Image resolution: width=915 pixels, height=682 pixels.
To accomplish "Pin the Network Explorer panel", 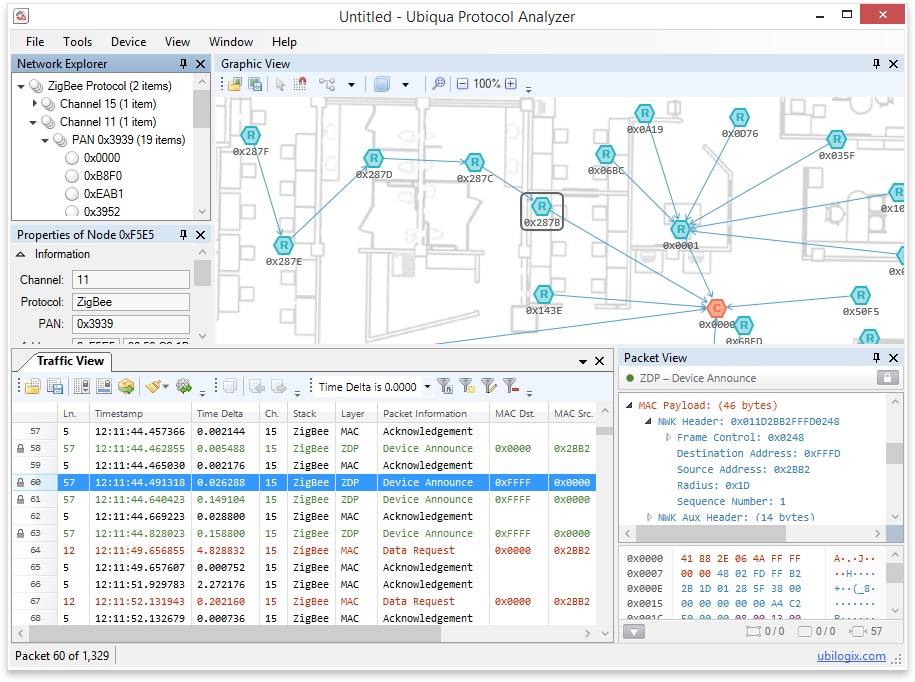I will coord(183,64).
